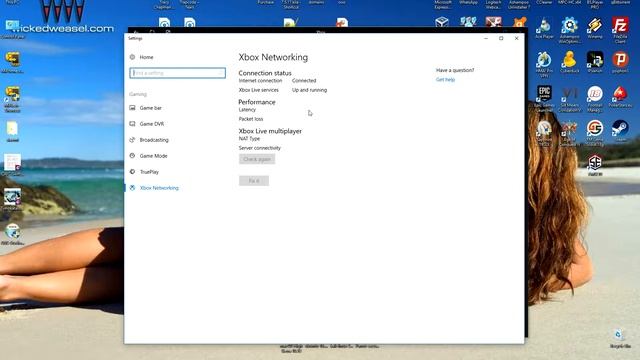The image size is (640, 360).
Task: Open Football Manager 18 desktop icon
Action: pos(595,98)
